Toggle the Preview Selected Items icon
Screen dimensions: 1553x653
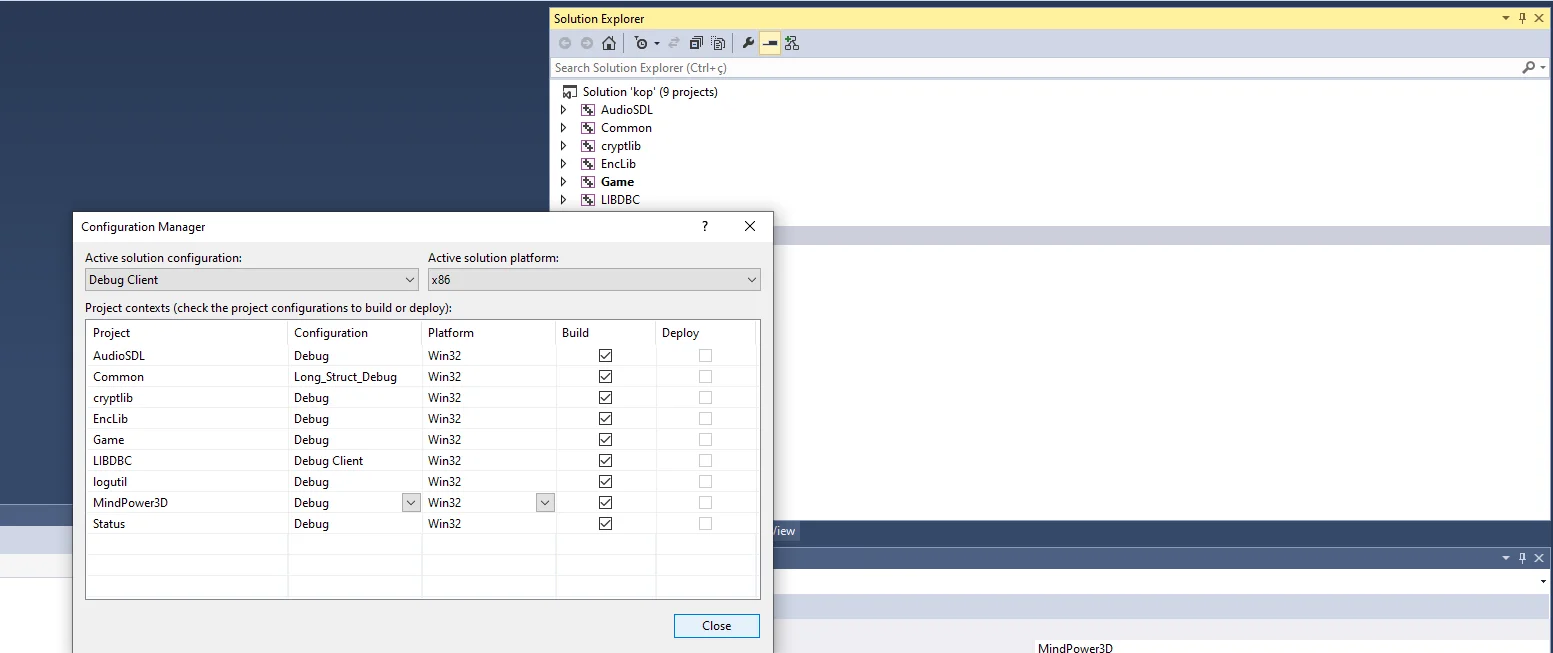[770, 43]
